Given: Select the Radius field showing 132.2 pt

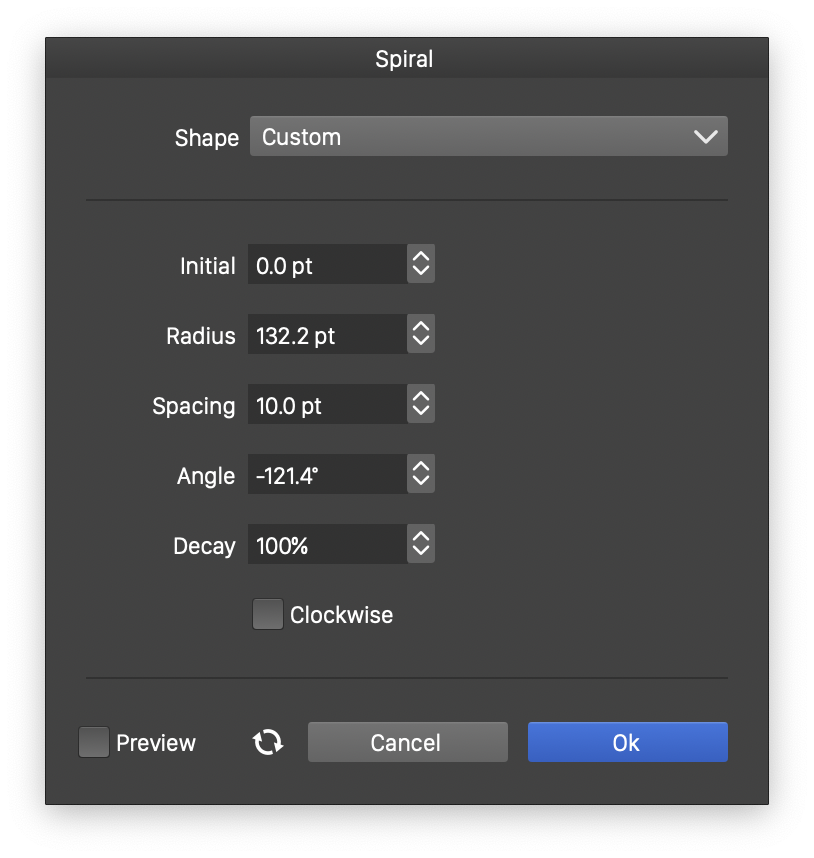Looking at the screenshot, I should [327, 334].
